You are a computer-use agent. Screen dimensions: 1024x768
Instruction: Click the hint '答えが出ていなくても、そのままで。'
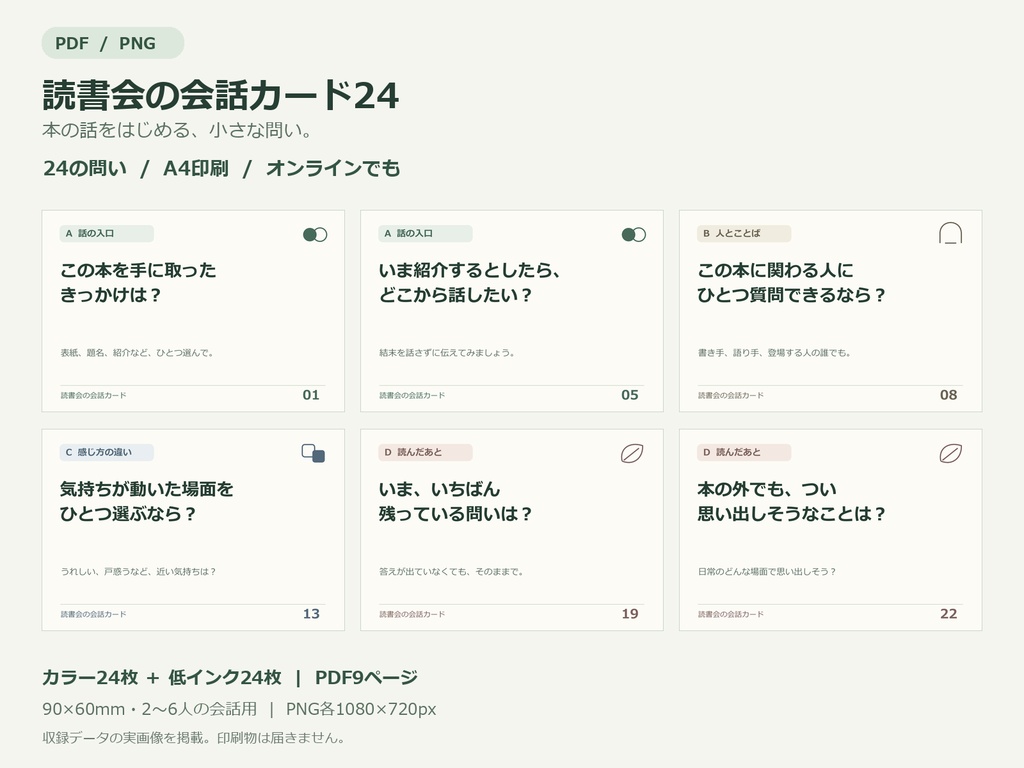[452, 571]
